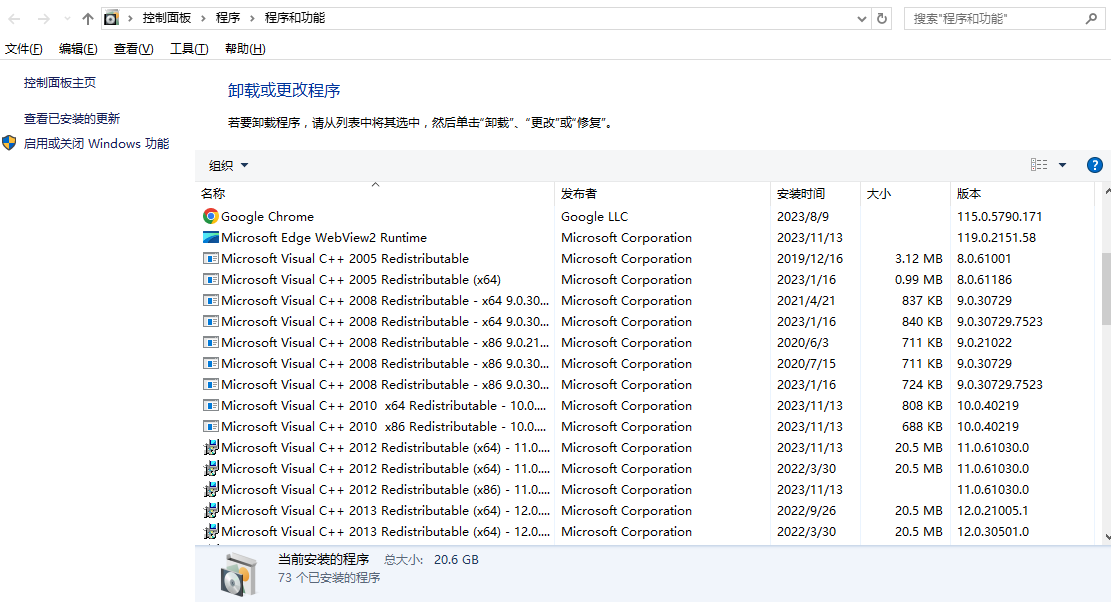Open the 工具 menu

[189, 47]
